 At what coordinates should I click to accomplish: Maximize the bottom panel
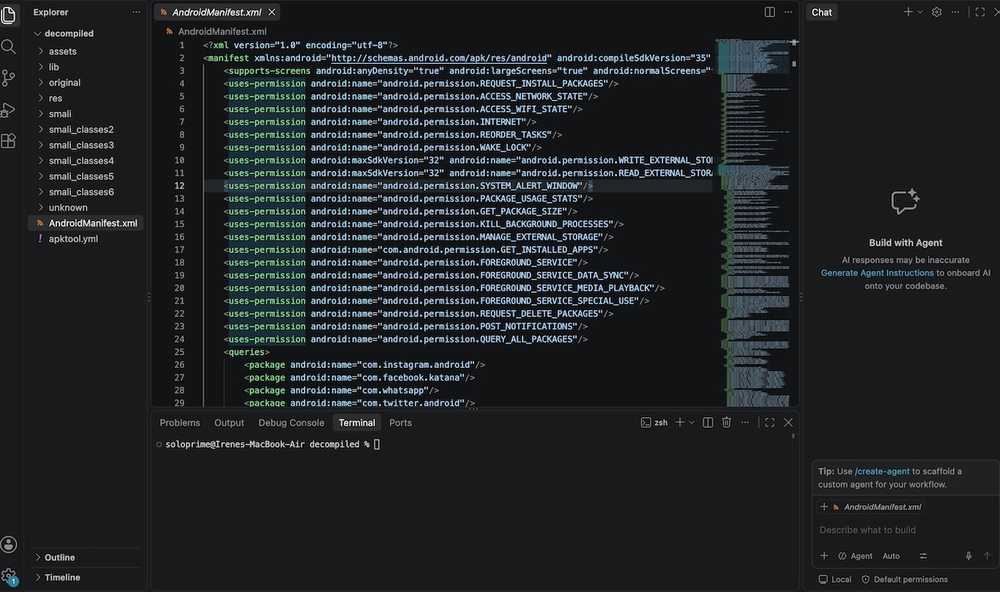click(770, 422)
